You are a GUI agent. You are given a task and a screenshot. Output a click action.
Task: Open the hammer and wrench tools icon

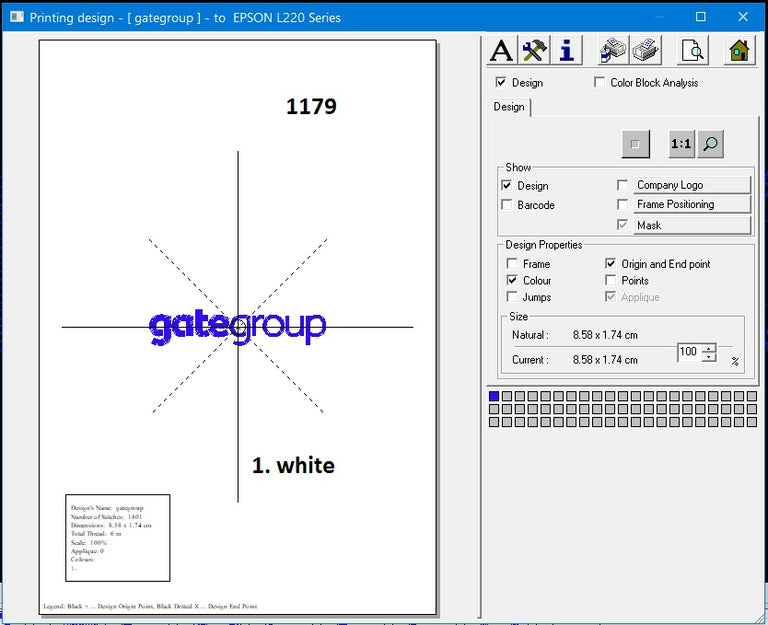(x=534, y=49)
